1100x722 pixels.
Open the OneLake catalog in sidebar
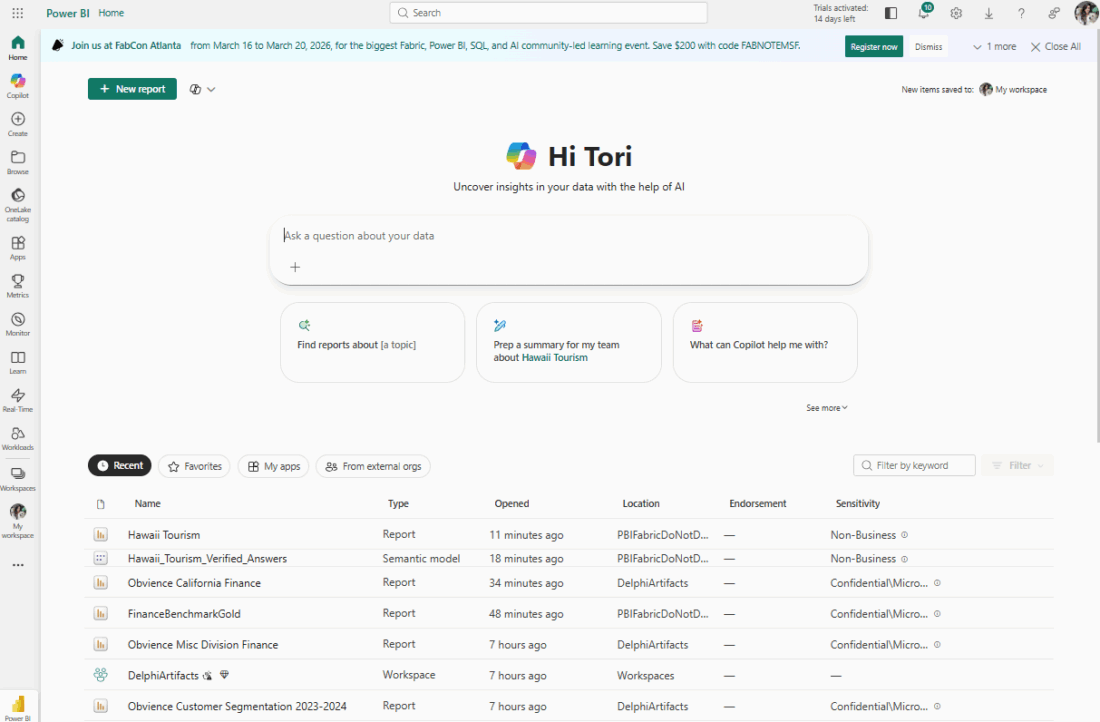tap(18, 201)
